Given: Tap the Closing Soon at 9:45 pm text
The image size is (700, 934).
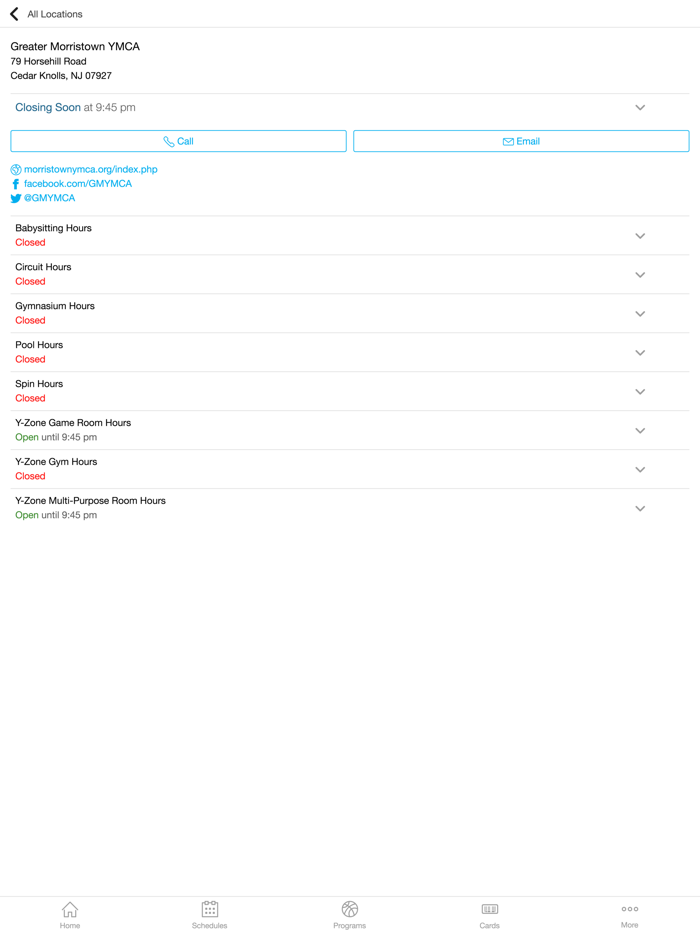Looking at the screenshot, I should pos(75,107).
